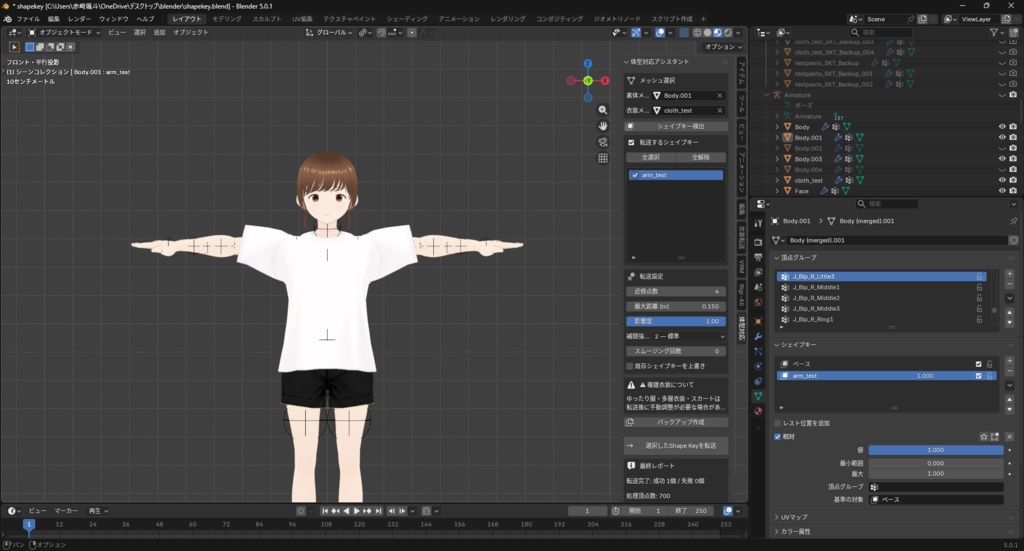Viewport: 1024px width, 551px height.
Task: Uncheck arm_test in transfer shape key list
Action: [x=634, y=175]
